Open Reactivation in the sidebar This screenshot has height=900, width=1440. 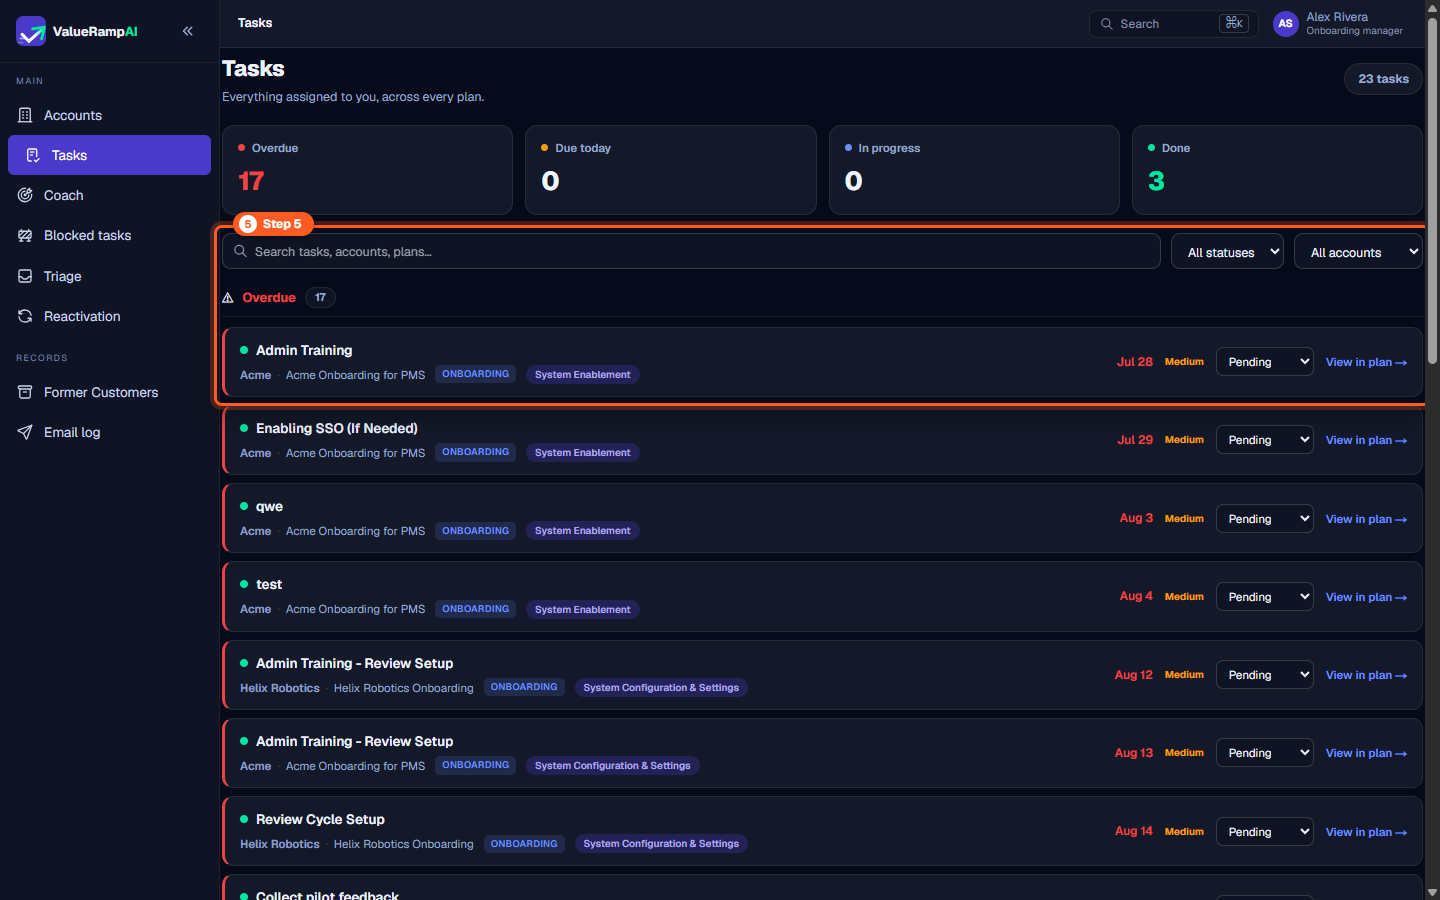click(109, 316)
